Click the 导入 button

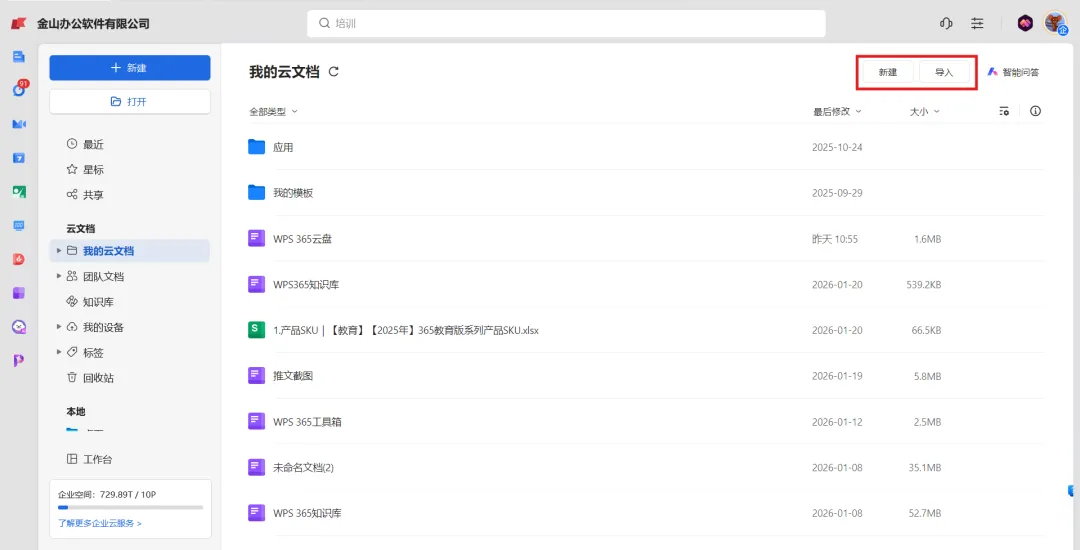[944, 72]
